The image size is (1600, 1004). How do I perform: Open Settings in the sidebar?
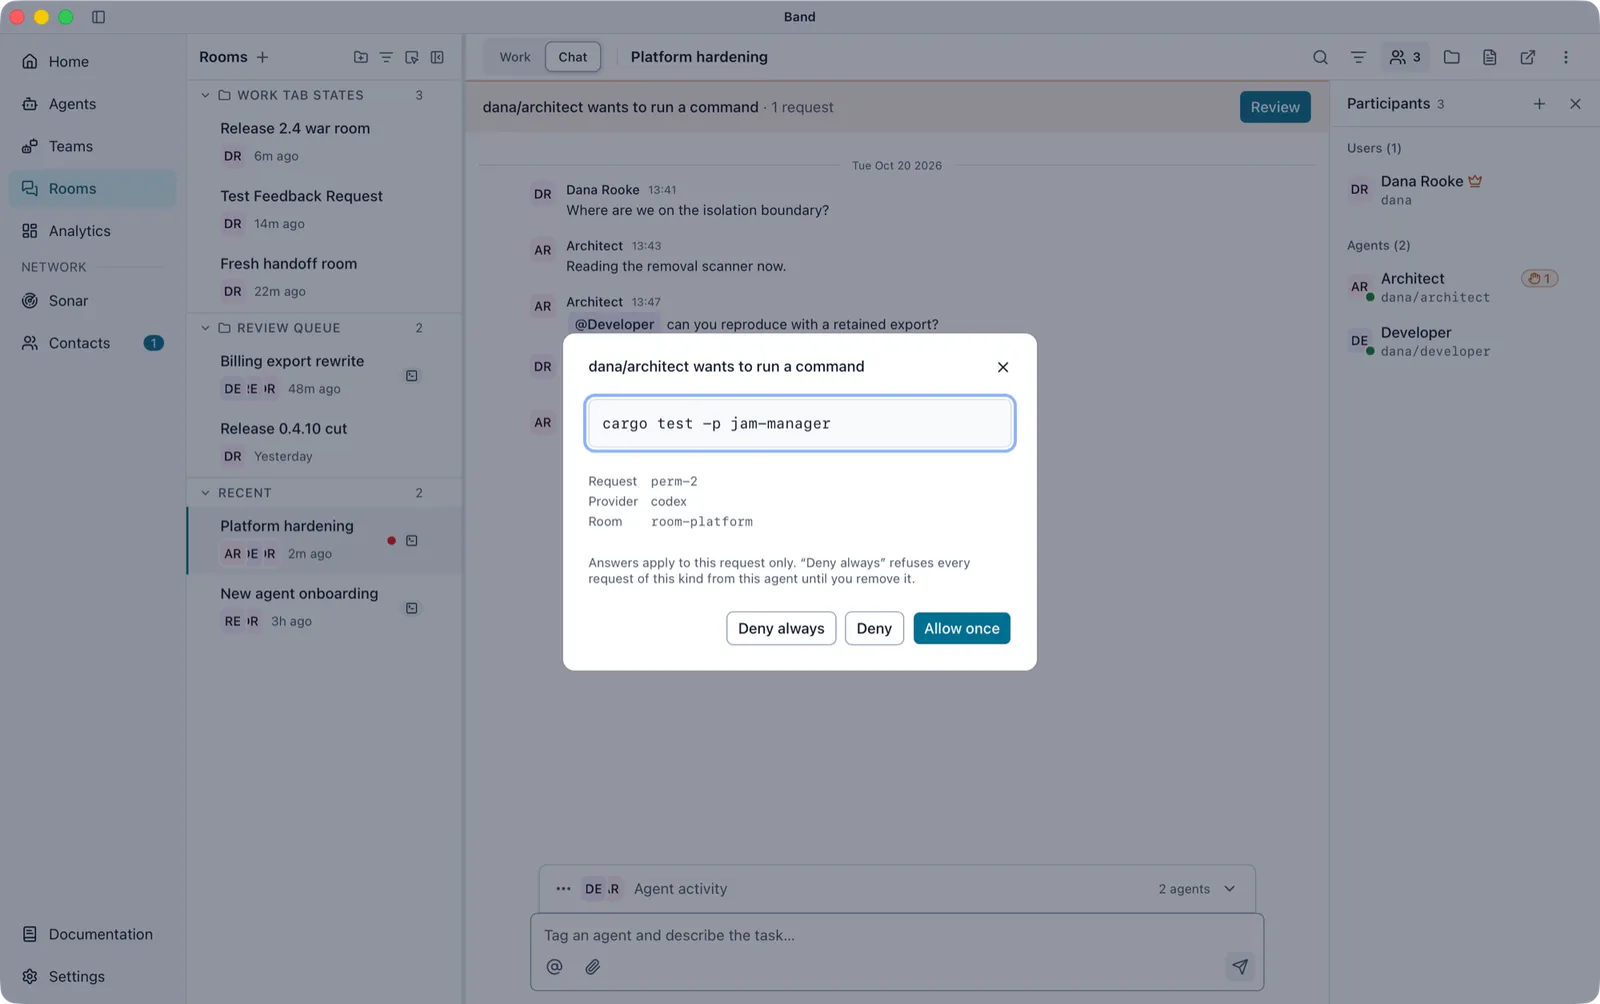[x=92, y=976]
